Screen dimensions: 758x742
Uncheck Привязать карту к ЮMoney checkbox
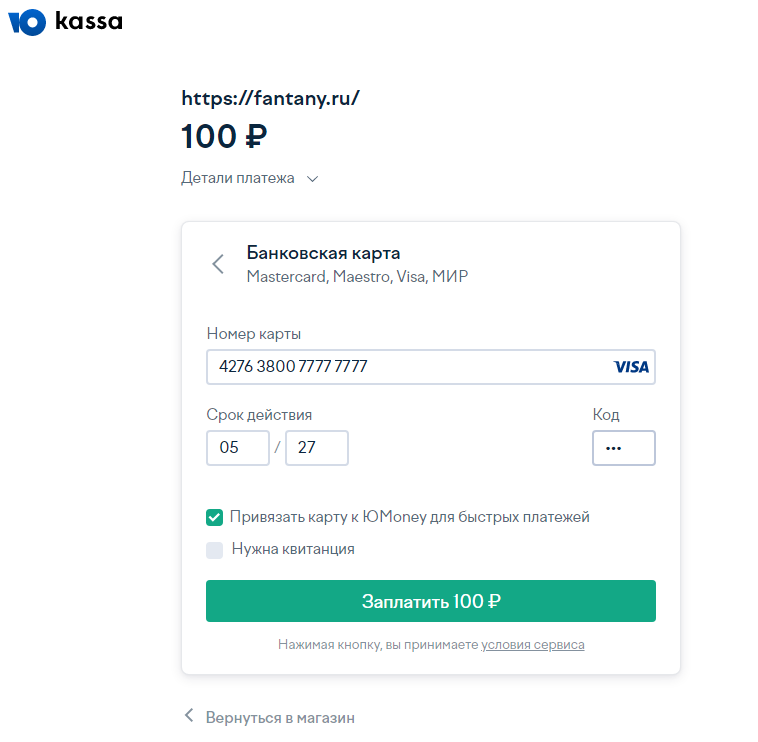(x=214, y=517)
